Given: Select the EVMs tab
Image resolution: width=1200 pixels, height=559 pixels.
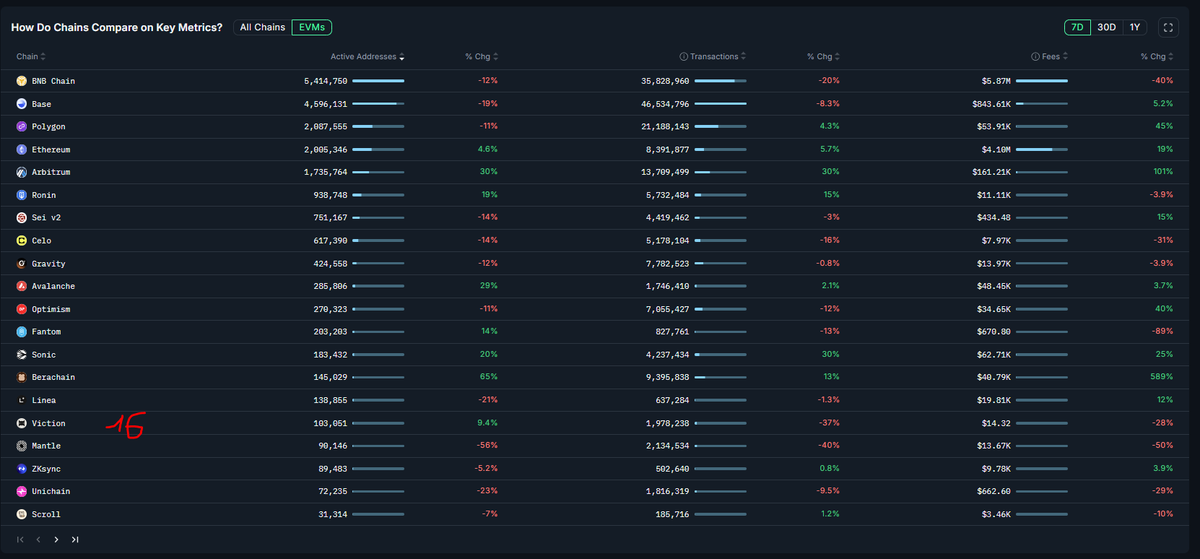Looking at the screenshot, I should pos(314,27).
